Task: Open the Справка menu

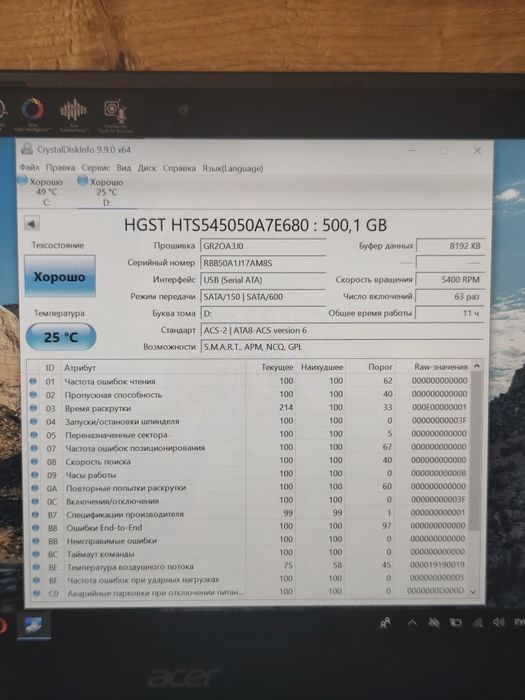Action: tap(179, 168)
